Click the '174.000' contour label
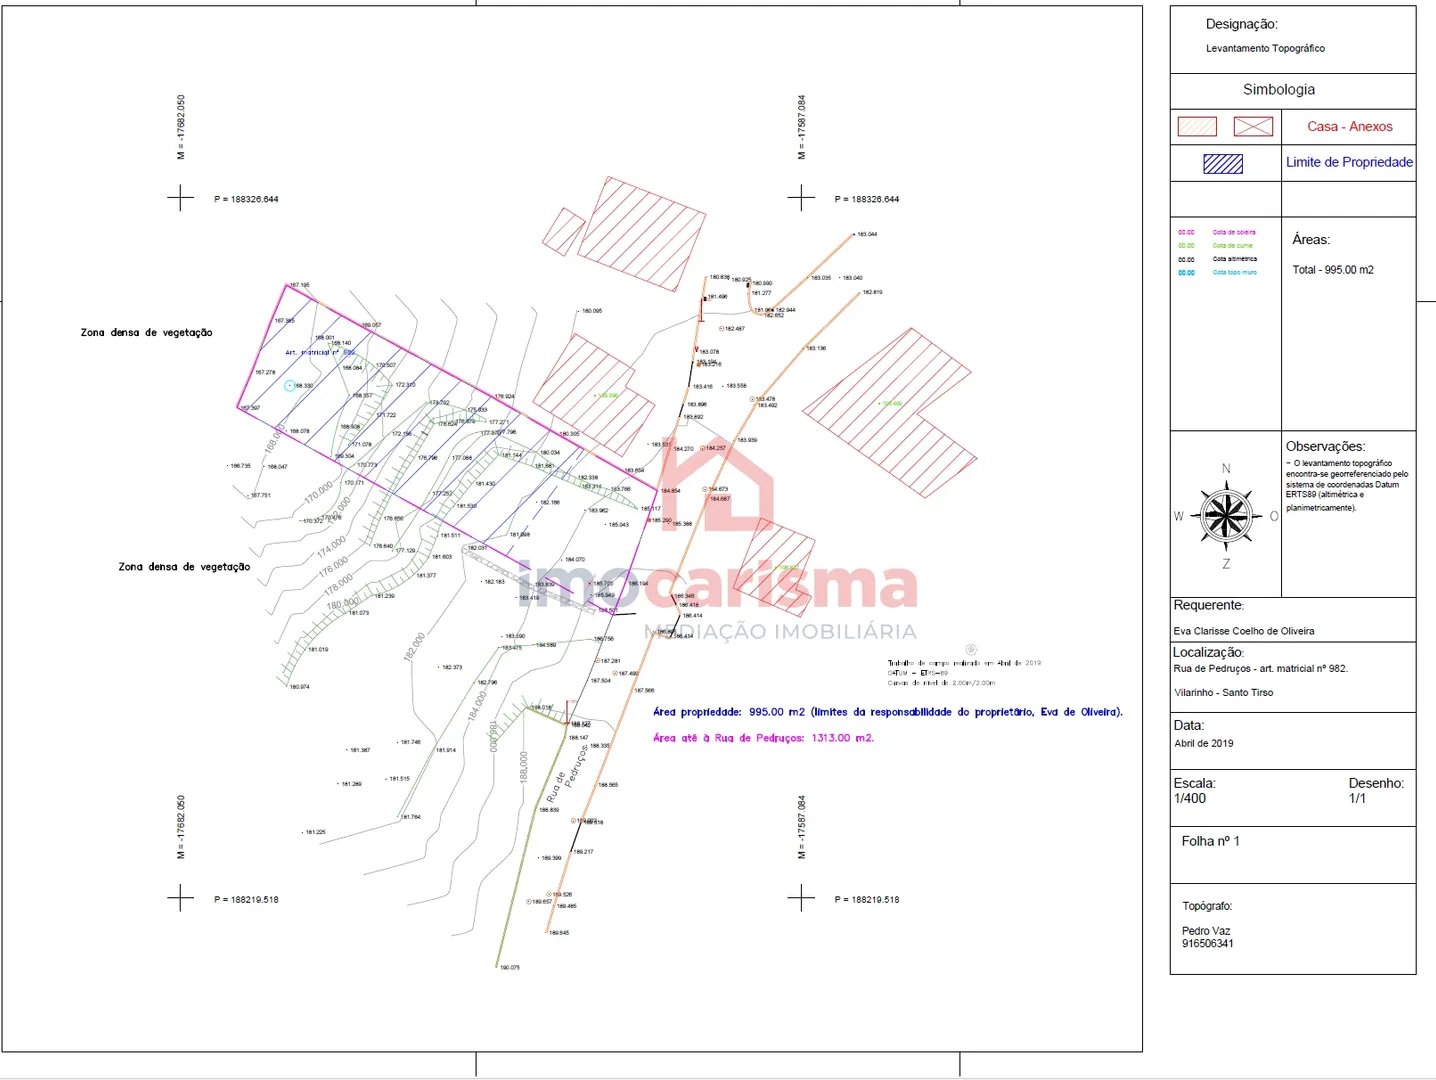 (x=332, y=547)
